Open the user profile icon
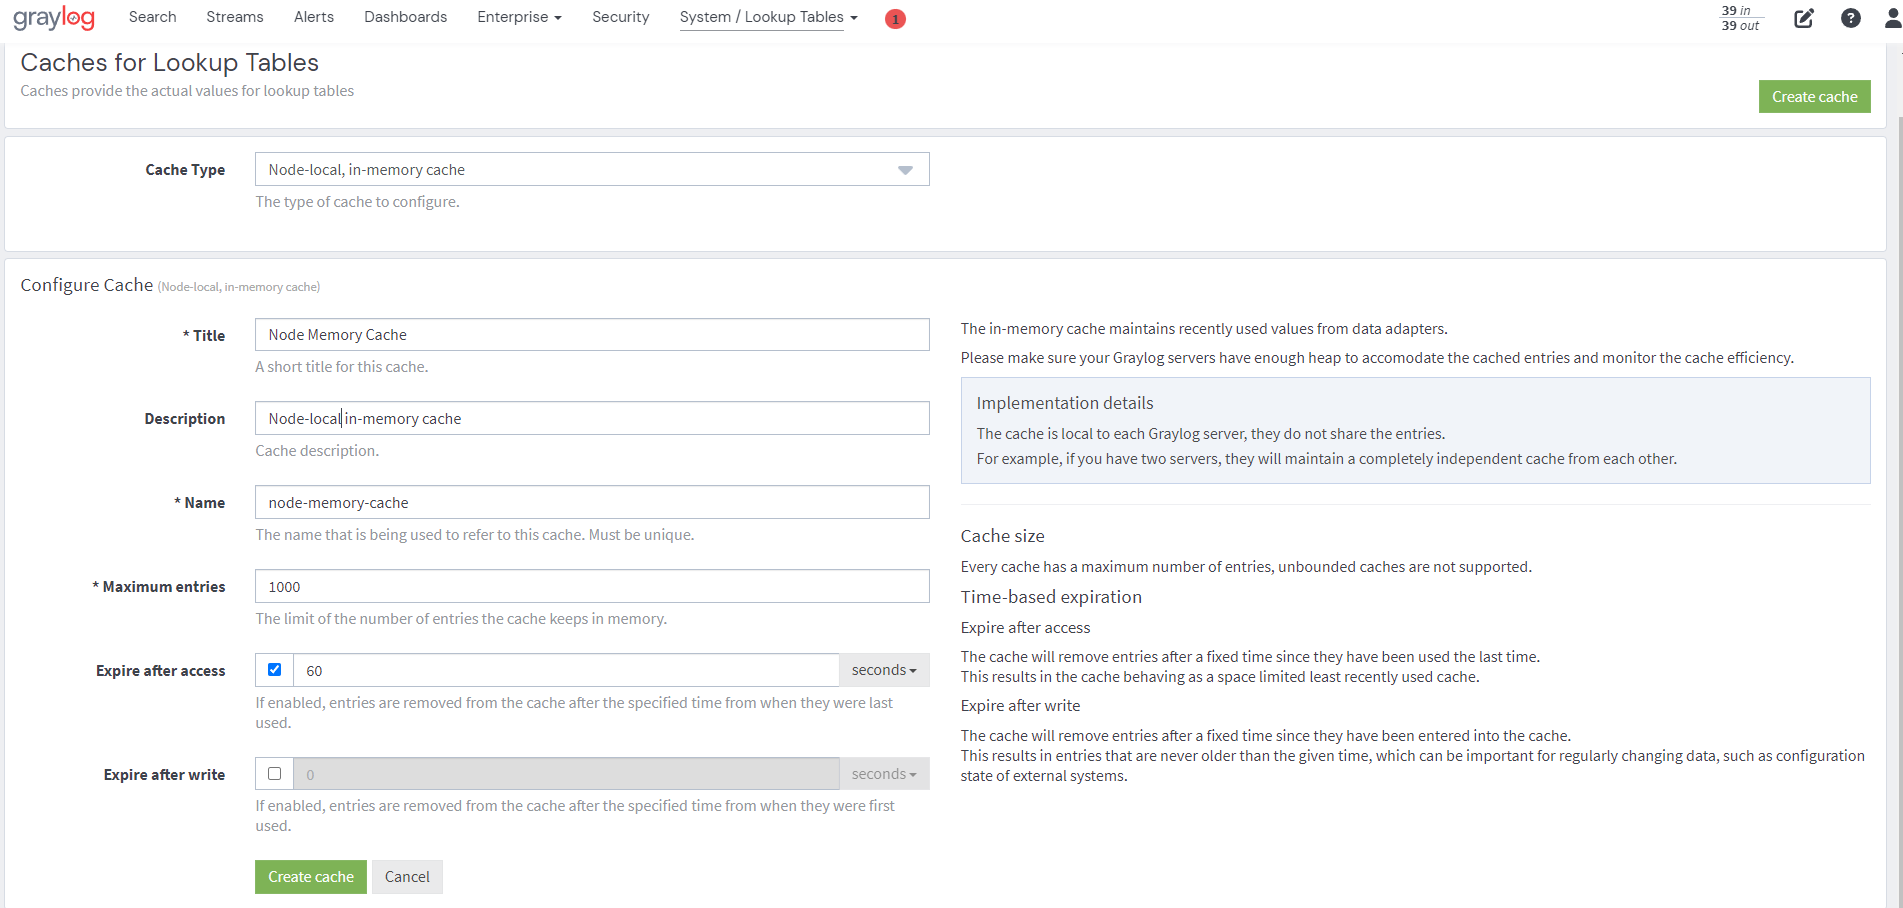Viewport: 1903px width, 908px height. (1893, 18)
